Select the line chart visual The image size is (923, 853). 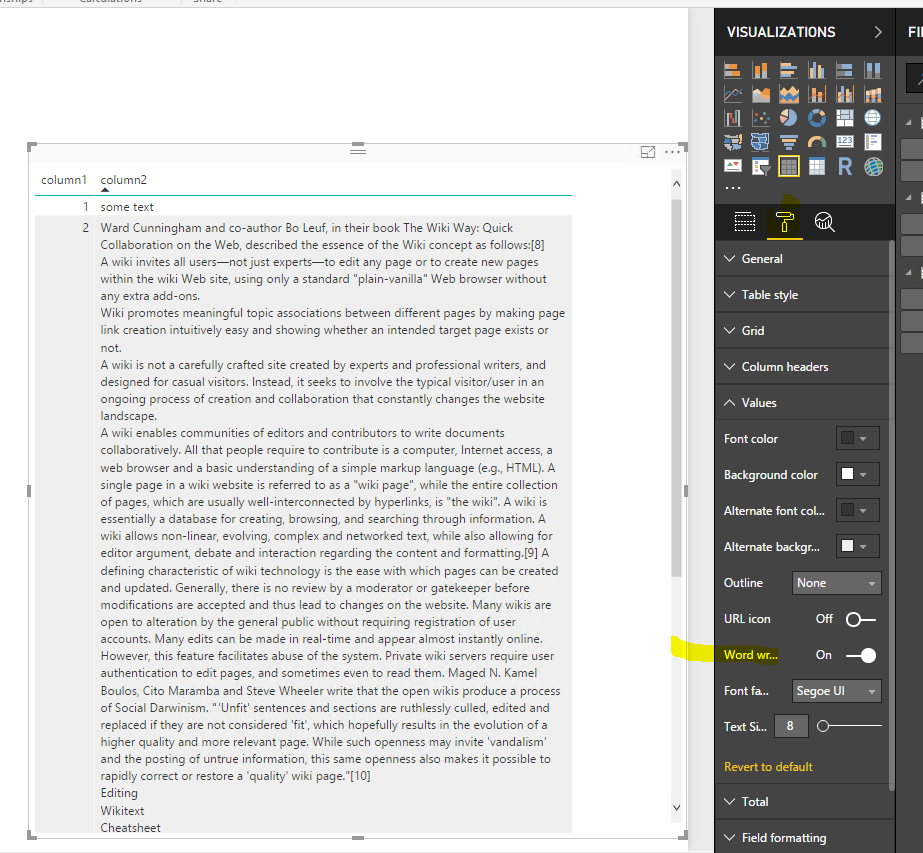click(x=732, y=94)
